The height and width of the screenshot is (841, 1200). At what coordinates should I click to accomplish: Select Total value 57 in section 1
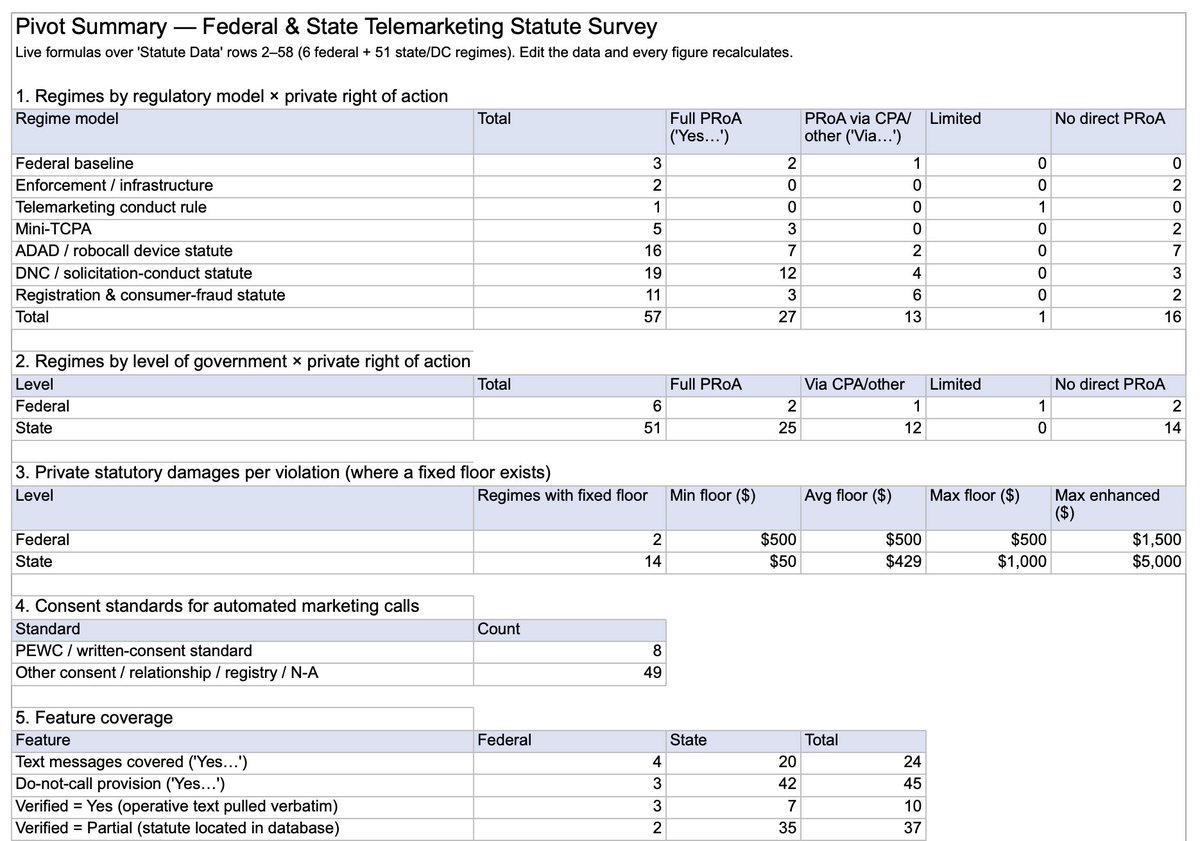(570, 317)
